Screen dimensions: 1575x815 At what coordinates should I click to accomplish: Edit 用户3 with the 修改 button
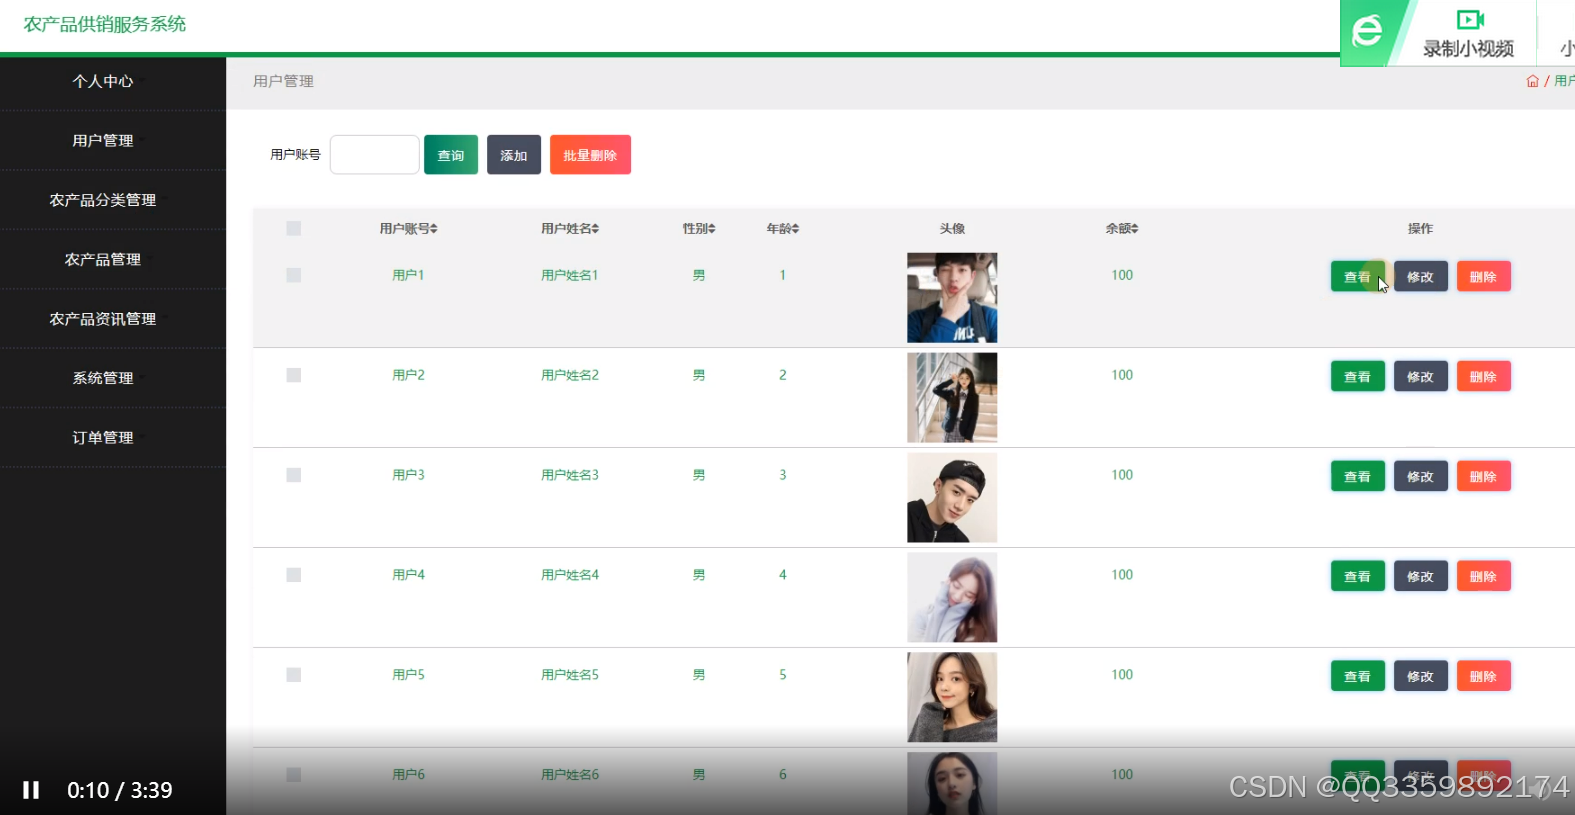1421,477
